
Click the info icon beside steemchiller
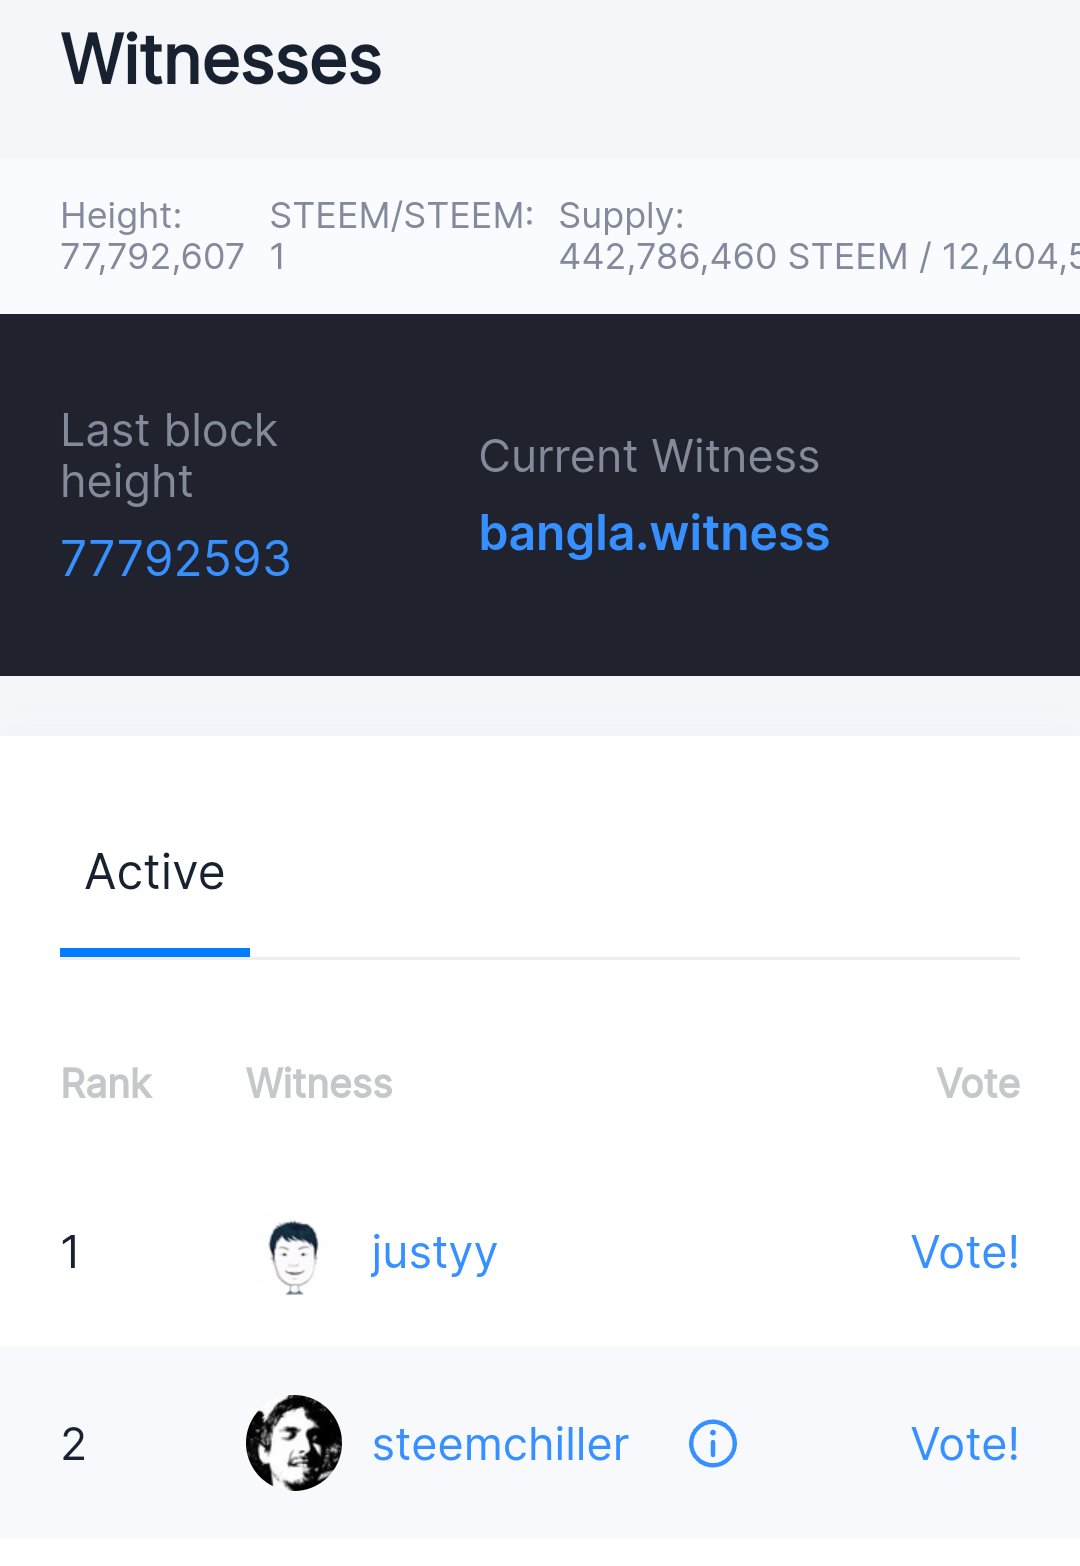tap(713, 1444)
